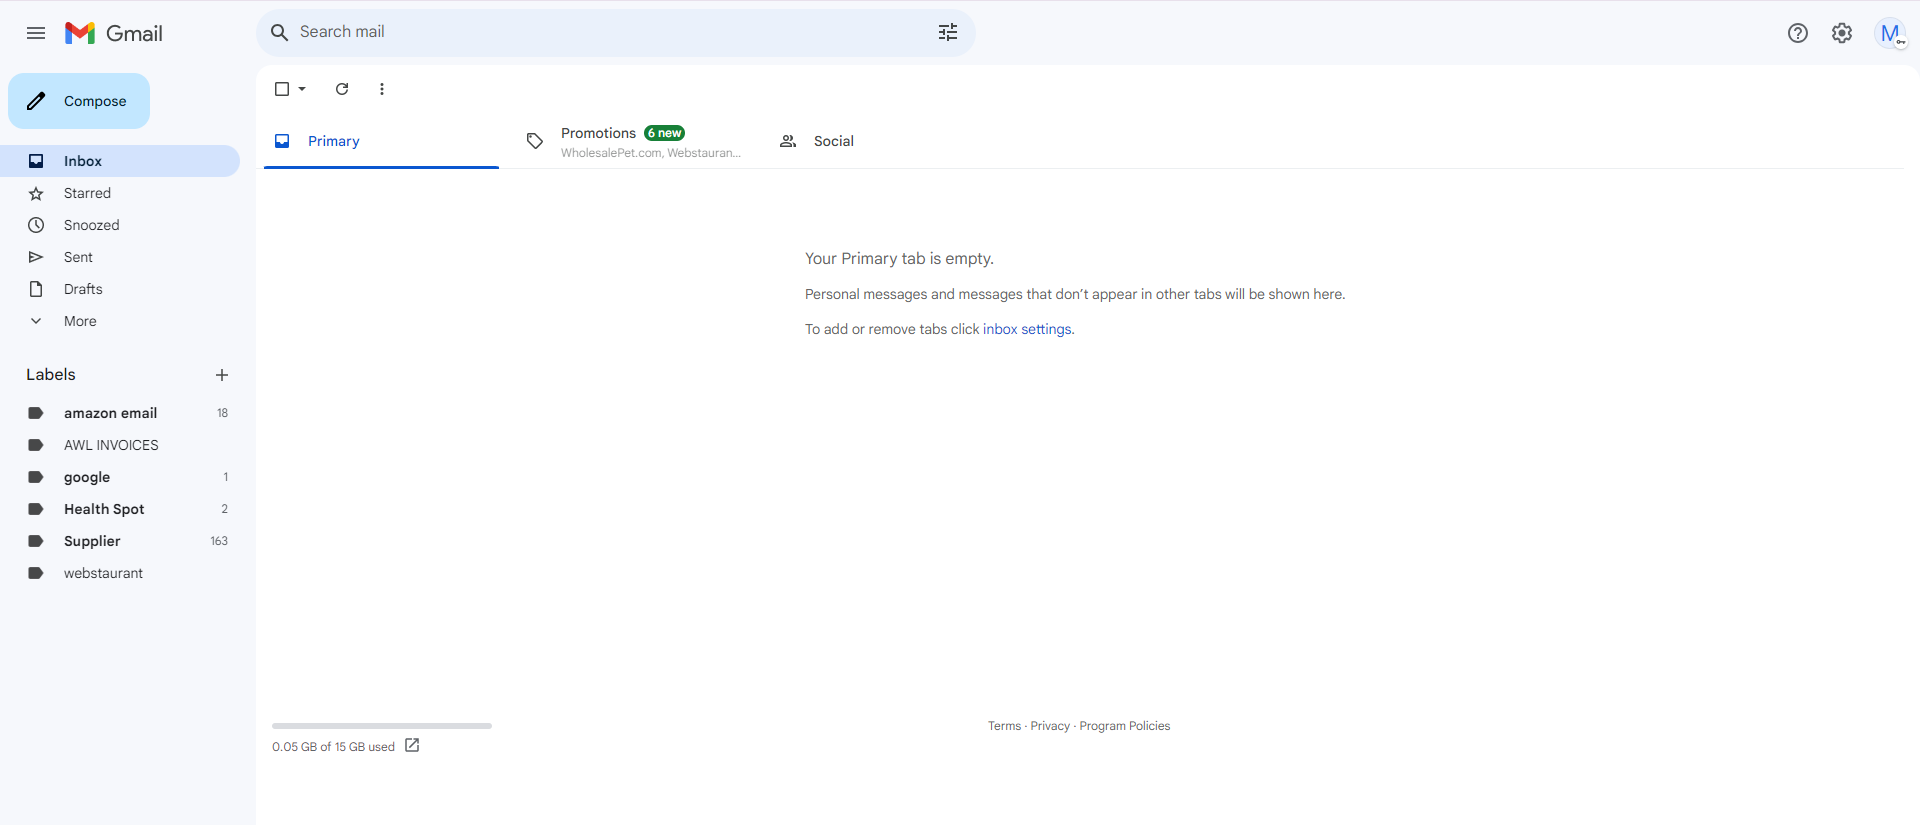Click the storage usage progress bar
1920x825 pixels.
tap(382, 726)
